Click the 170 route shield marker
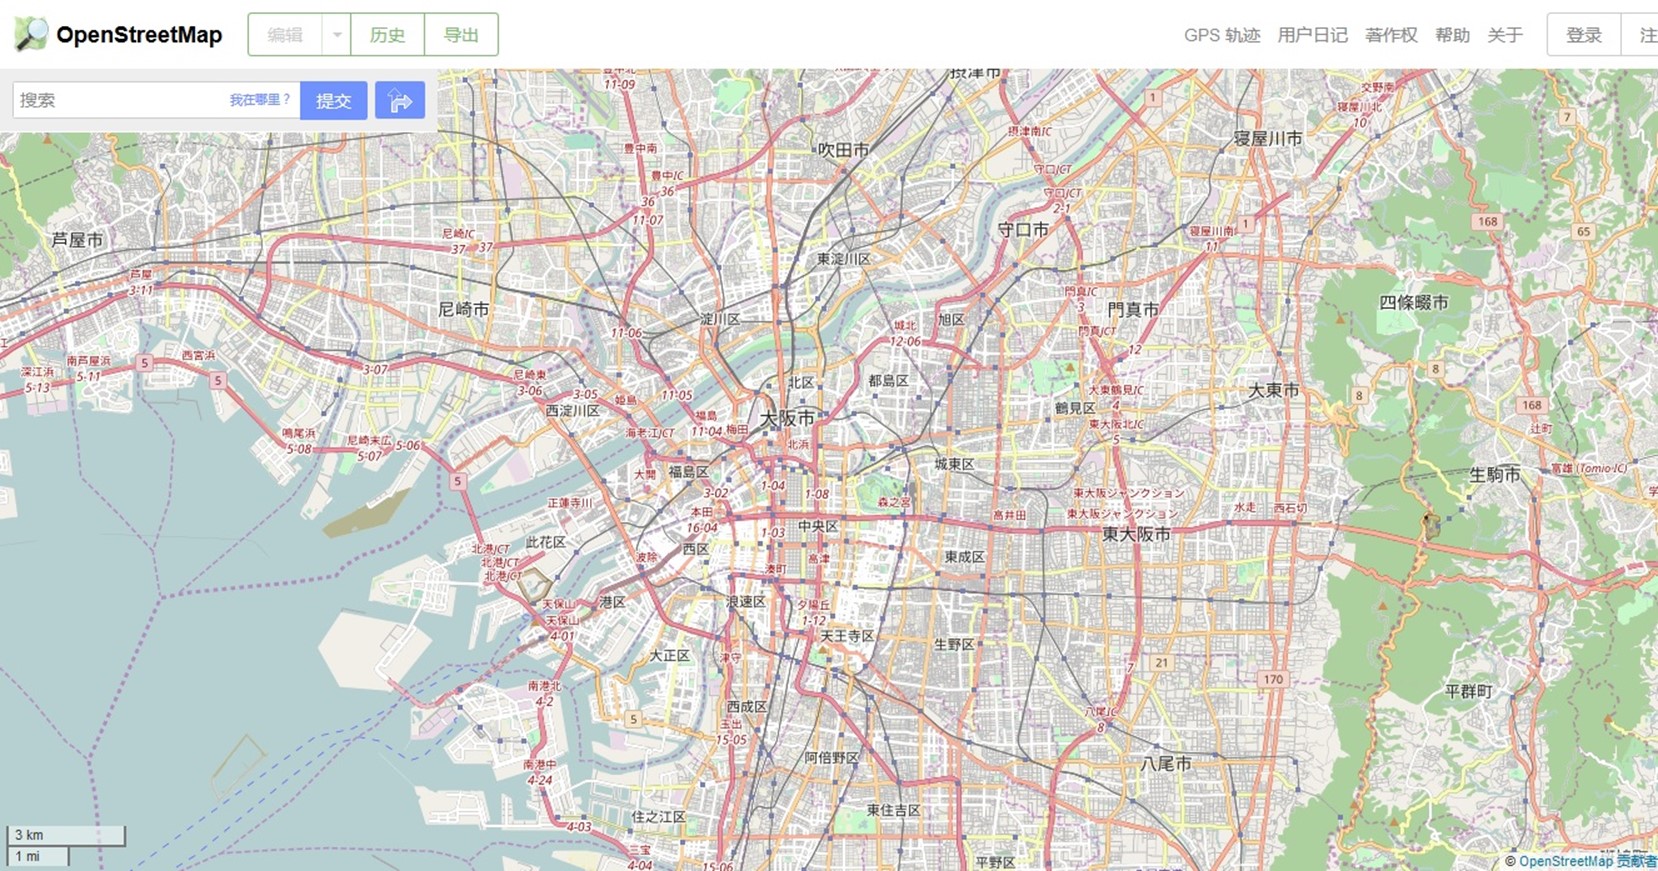This screenshot has width=1658, height=871. [1272, 679]
